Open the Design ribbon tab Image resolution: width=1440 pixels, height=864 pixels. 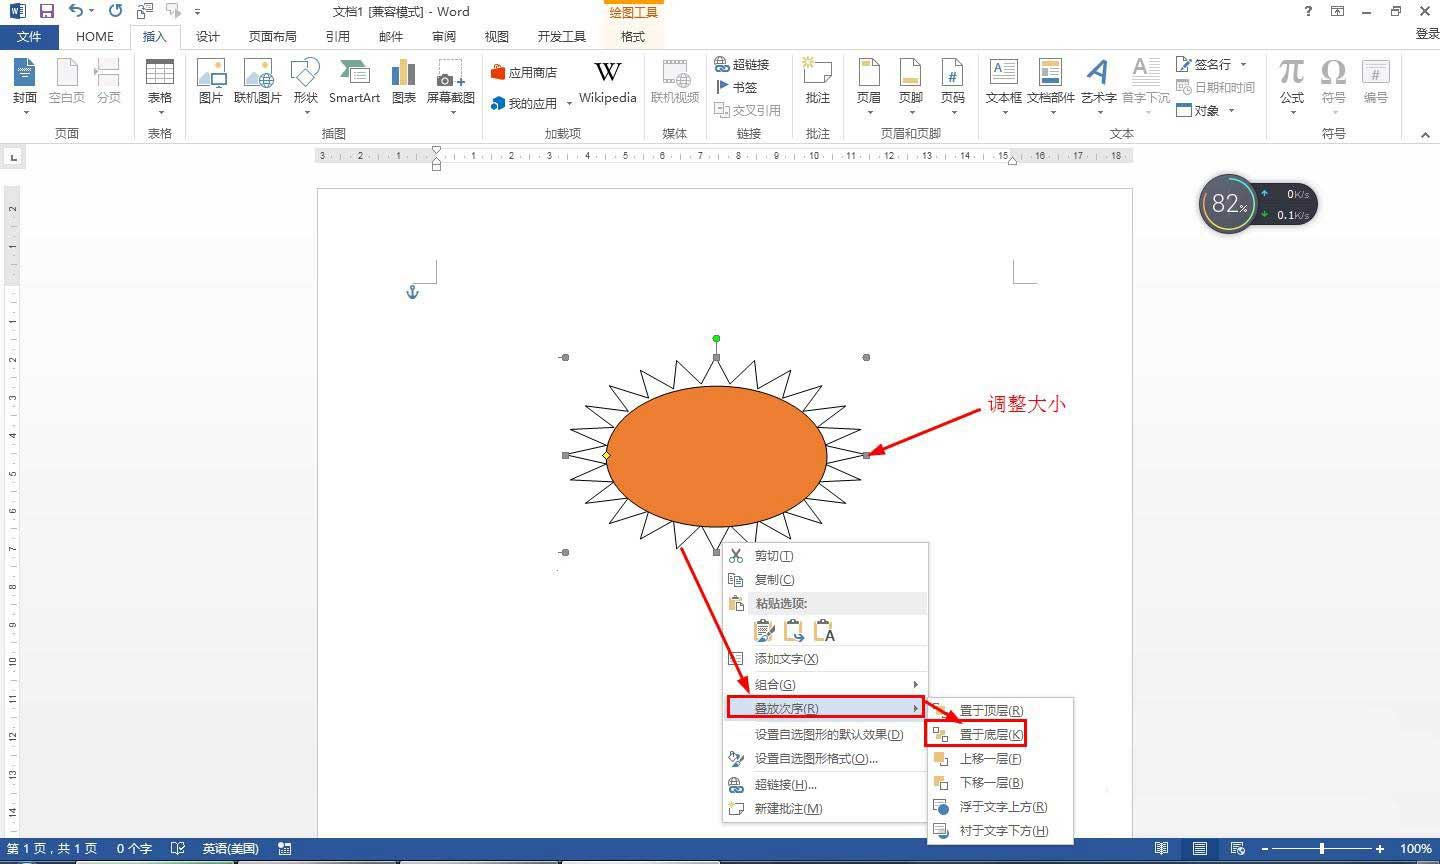coord(208,37)
